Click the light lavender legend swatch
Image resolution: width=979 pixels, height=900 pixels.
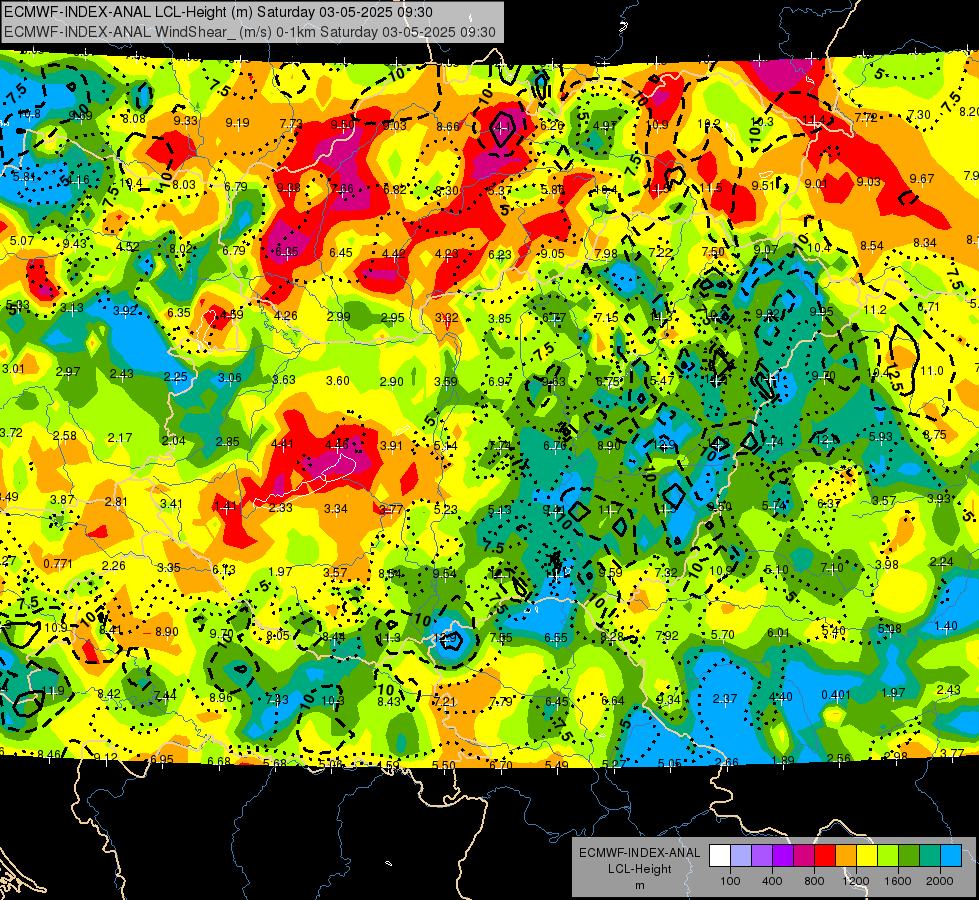741,856
